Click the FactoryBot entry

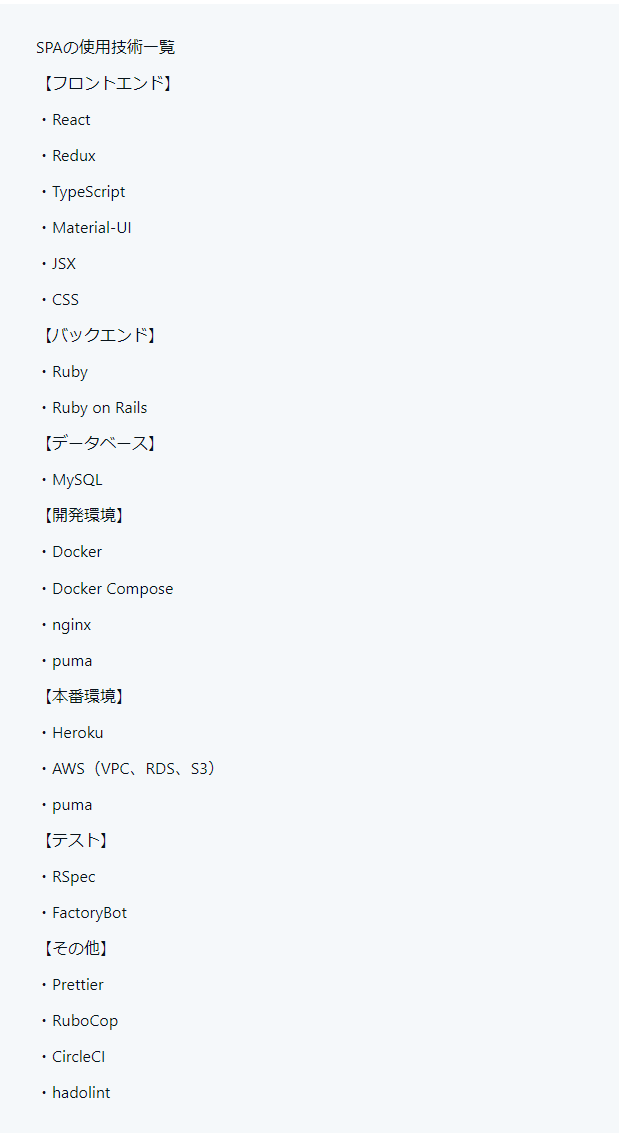point(89,913)
